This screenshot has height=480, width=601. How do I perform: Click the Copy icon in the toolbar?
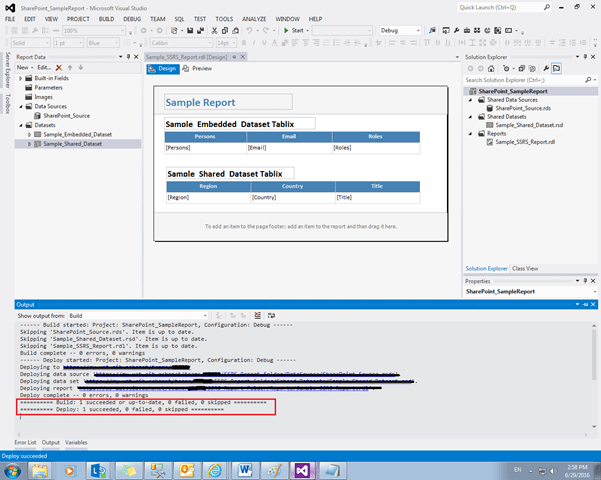coord(225,30)
